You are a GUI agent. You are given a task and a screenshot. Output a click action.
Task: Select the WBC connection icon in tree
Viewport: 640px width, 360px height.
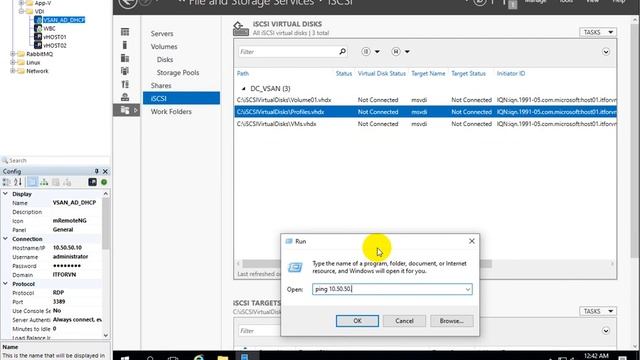click(38, 28)
